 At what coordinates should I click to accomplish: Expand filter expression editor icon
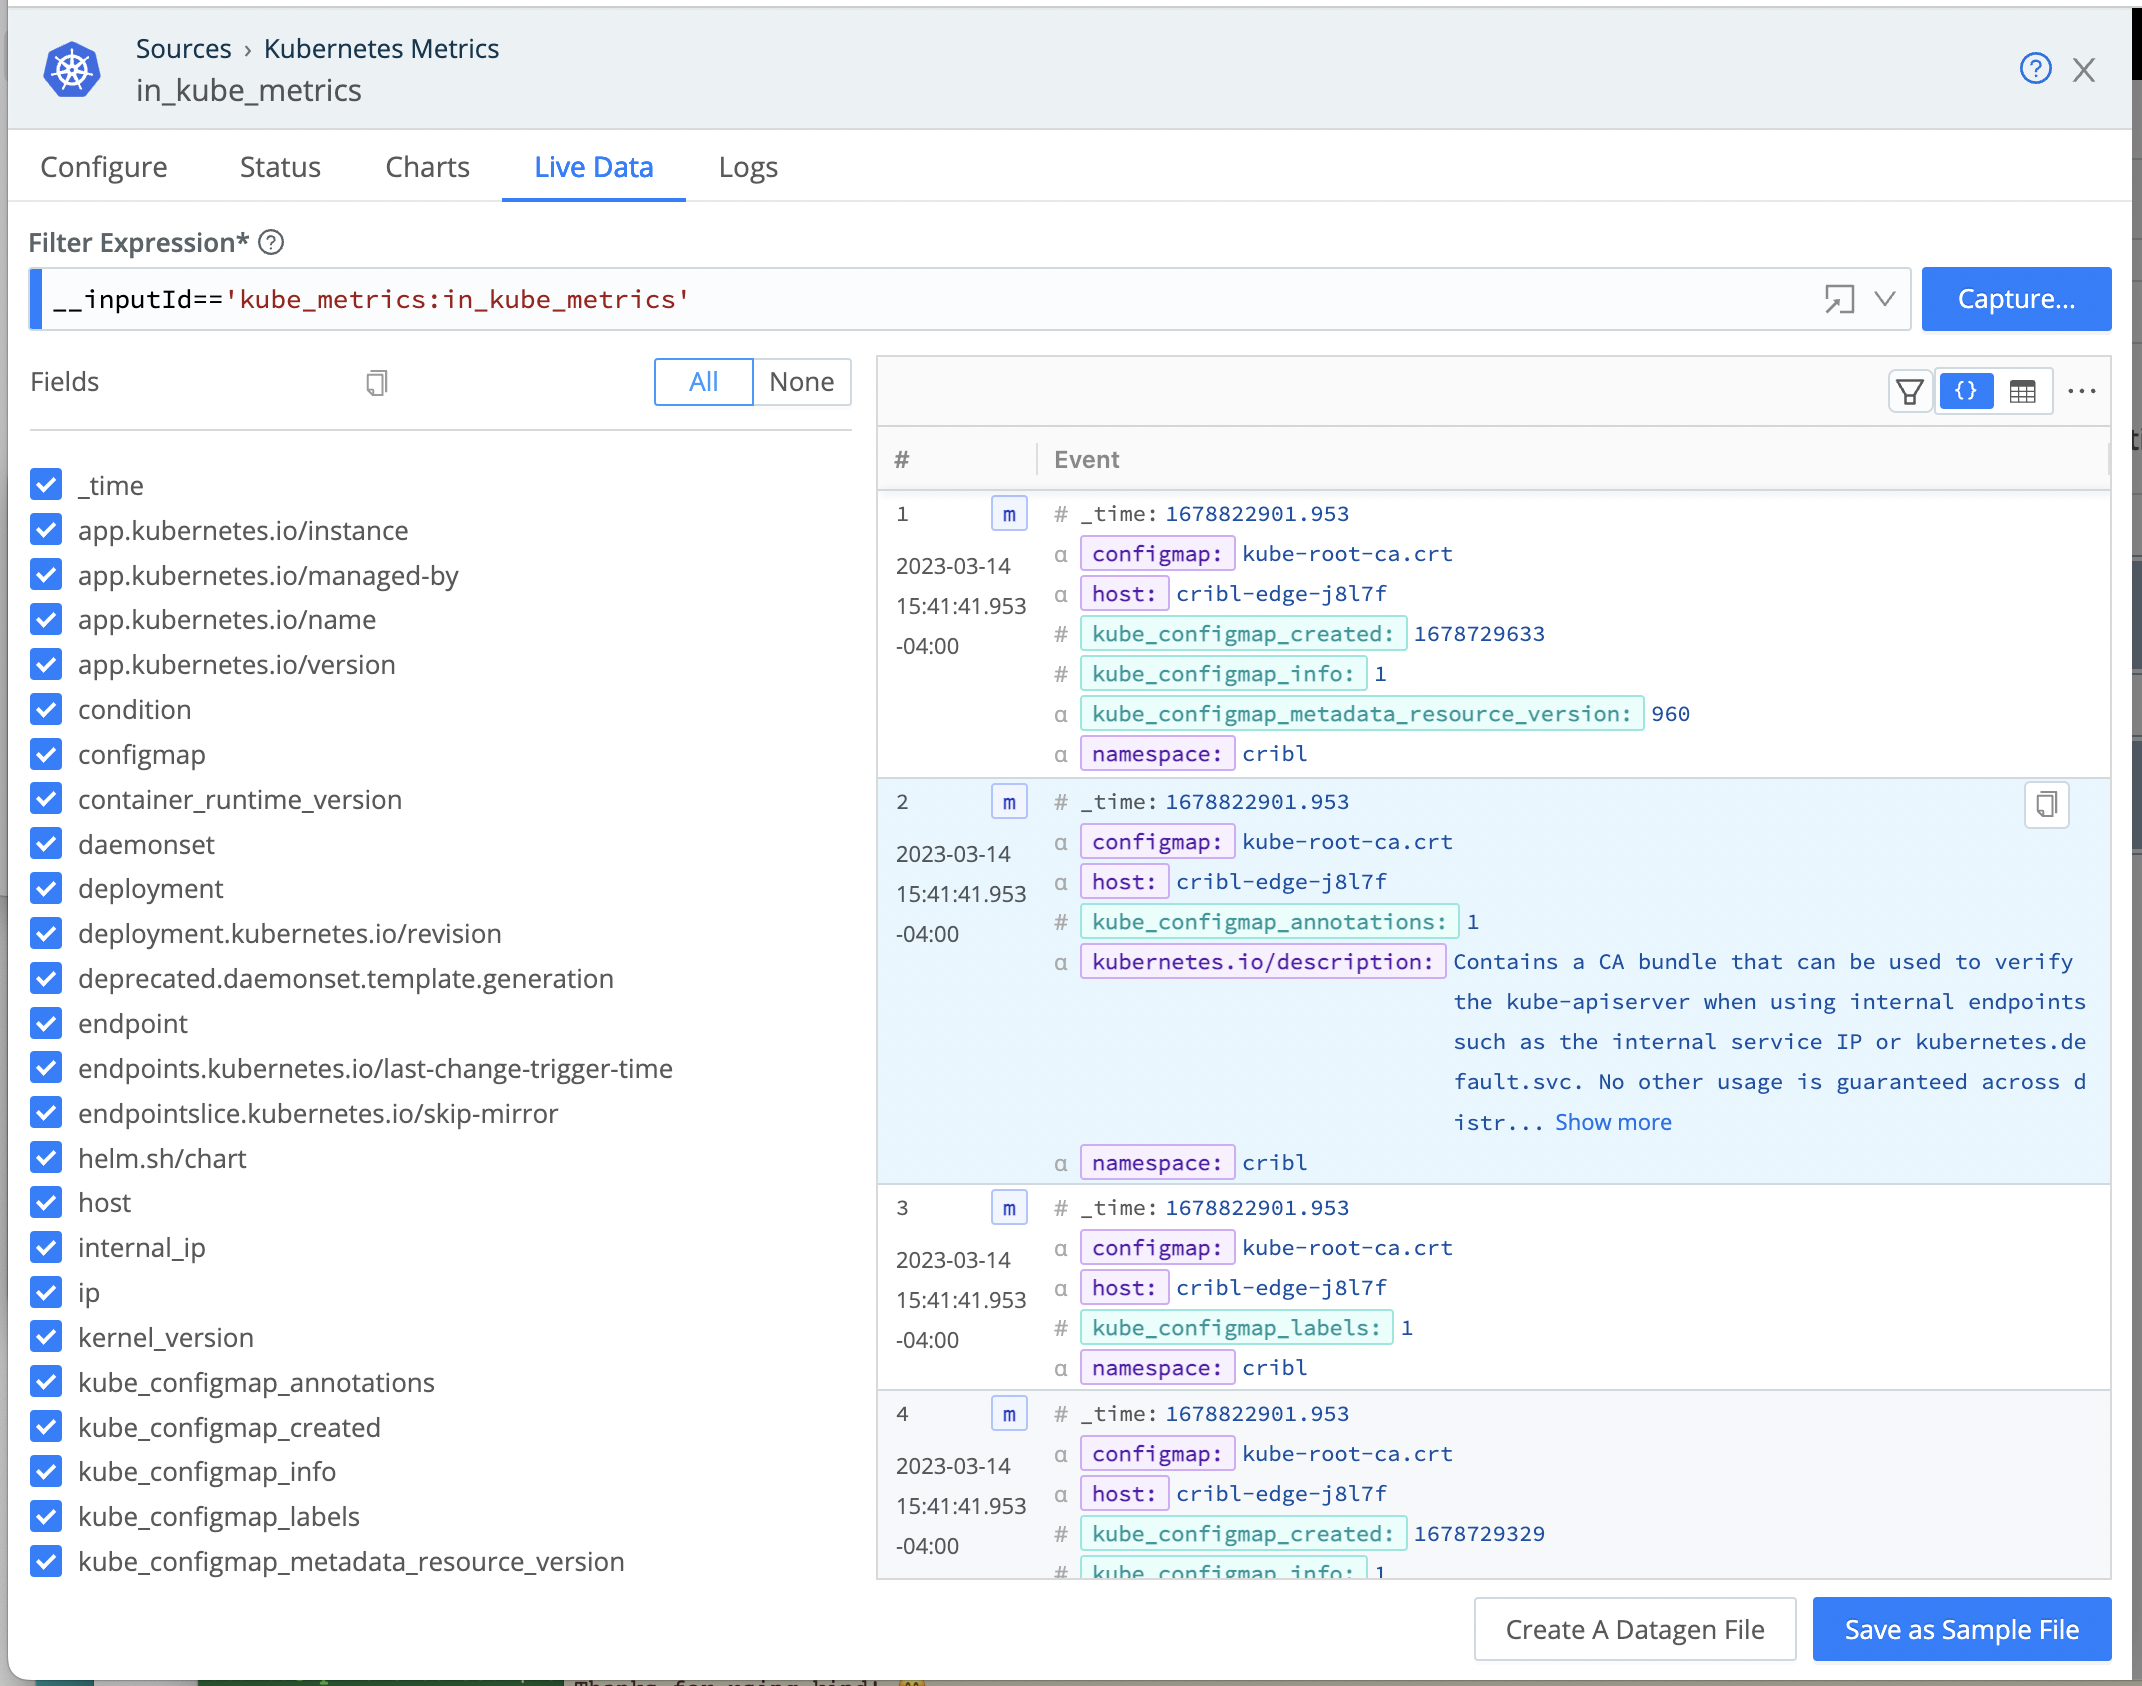[1838, 299]
